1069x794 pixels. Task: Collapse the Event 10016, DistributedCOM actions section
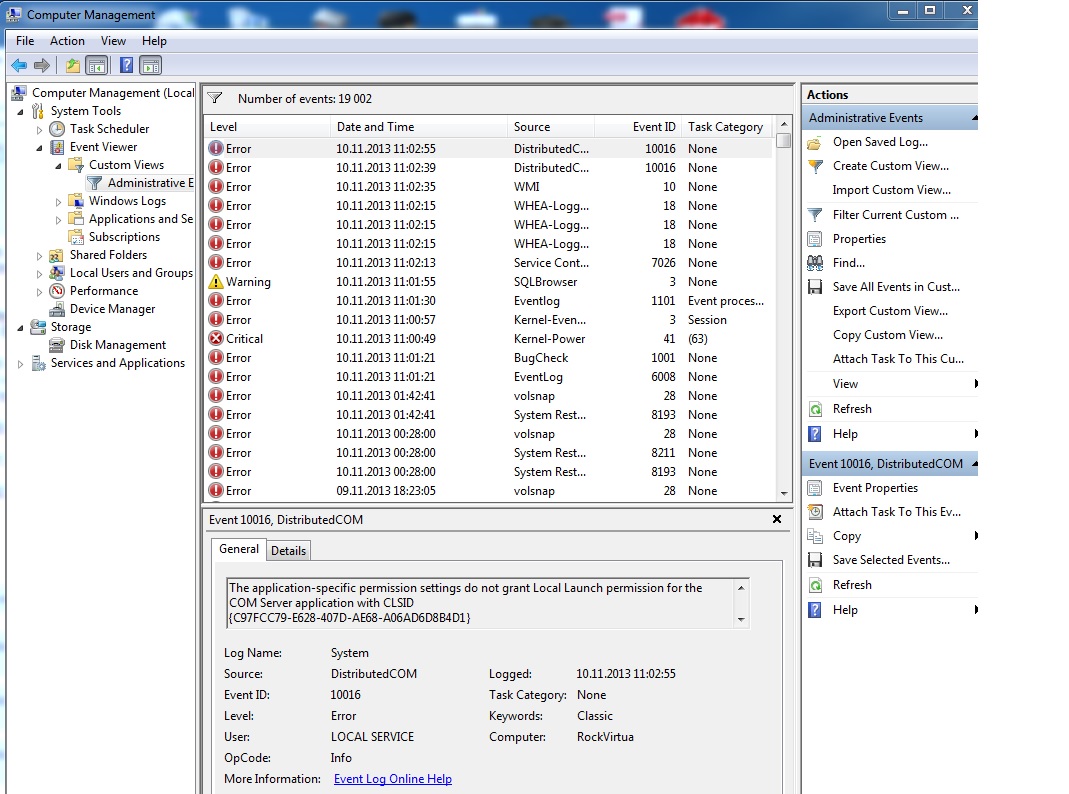tap(974, 463)
